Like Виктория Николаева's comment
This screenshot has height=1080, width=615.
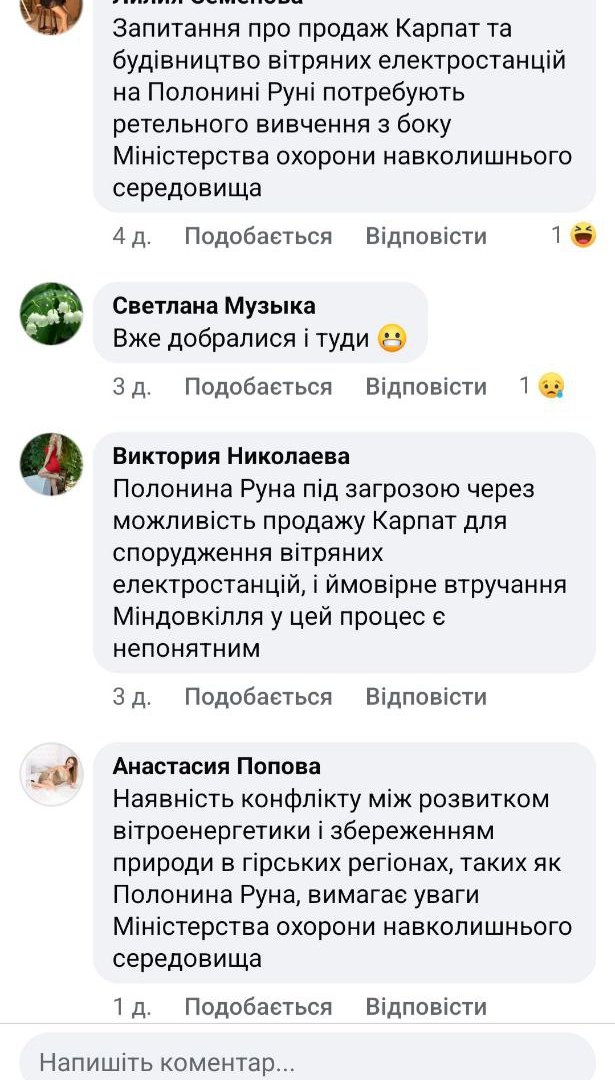pyautogui.click(x=258, y=696)
